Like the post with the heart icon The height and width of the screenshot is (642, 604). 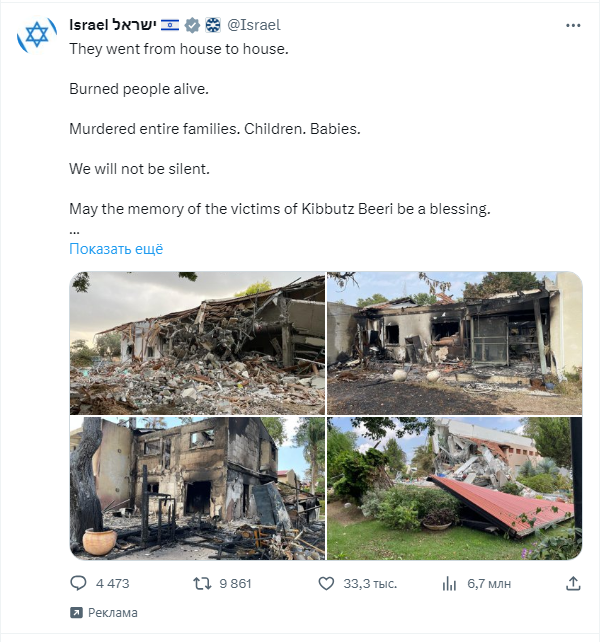tap(325, 582)
